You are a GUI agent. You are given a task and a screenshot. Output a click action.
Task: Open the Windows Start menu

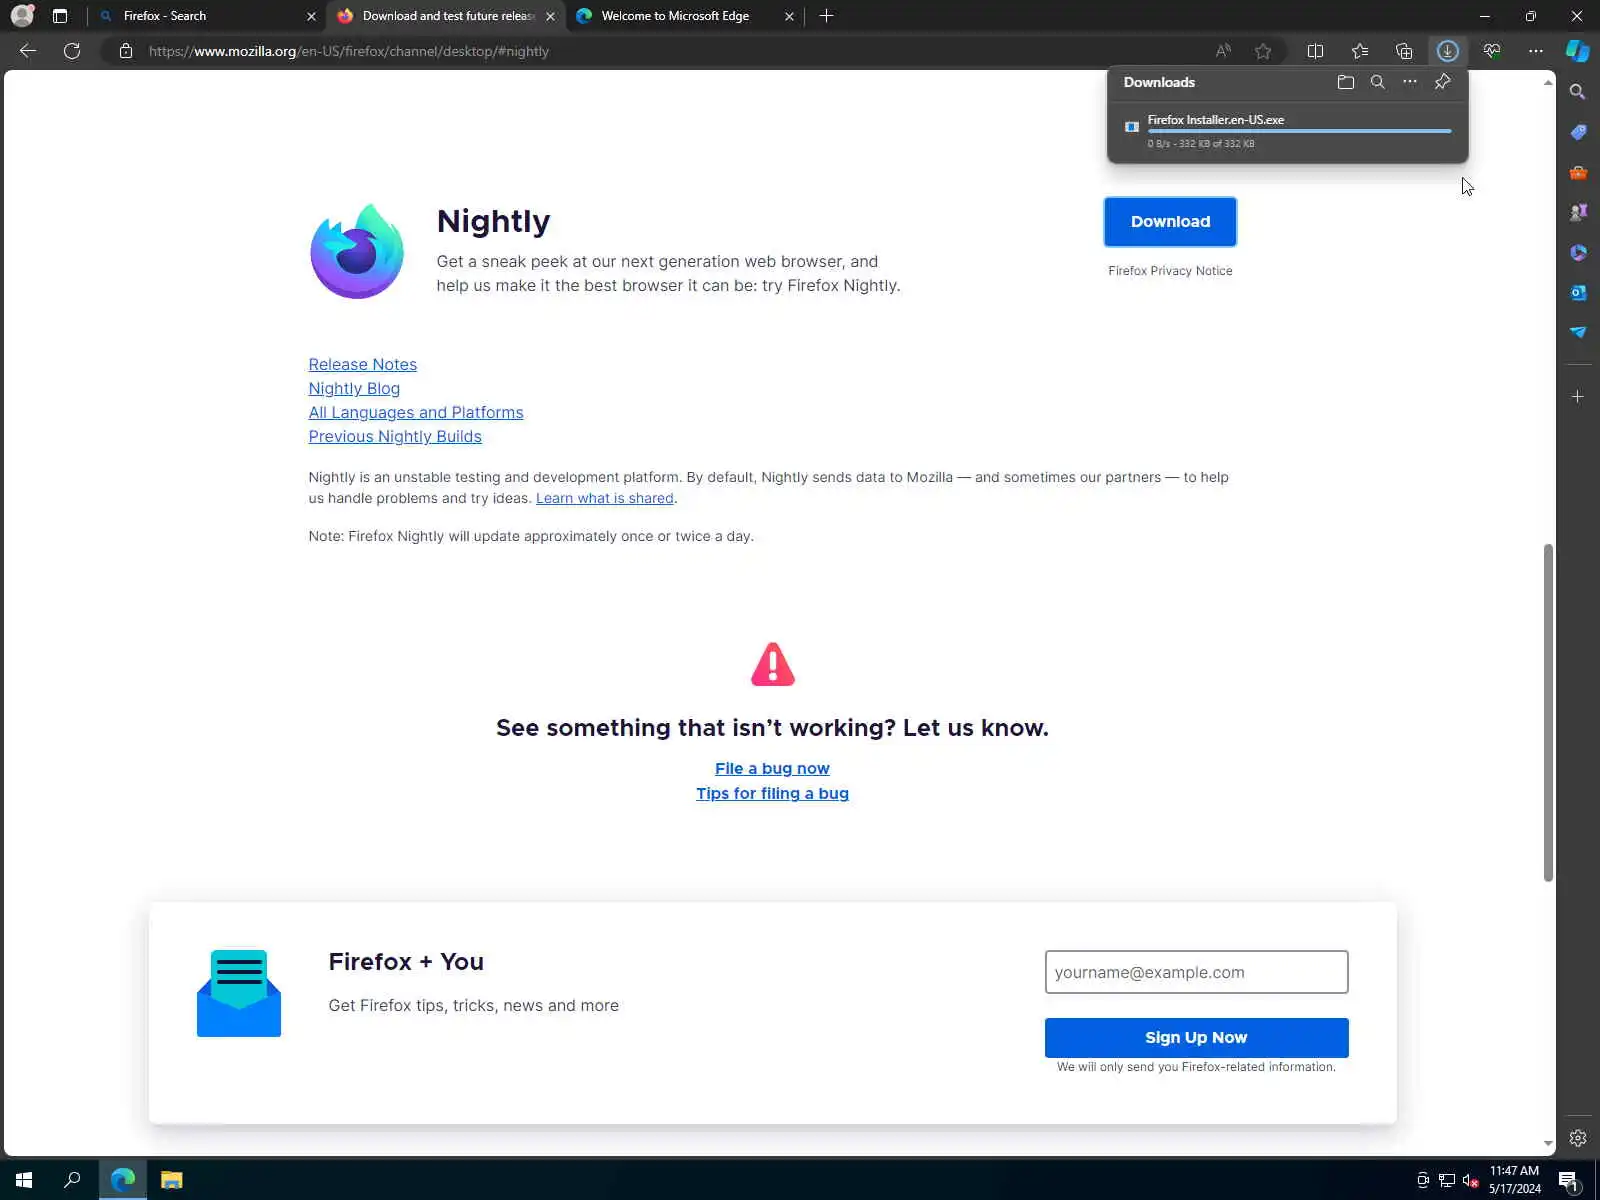(24, 1180)
